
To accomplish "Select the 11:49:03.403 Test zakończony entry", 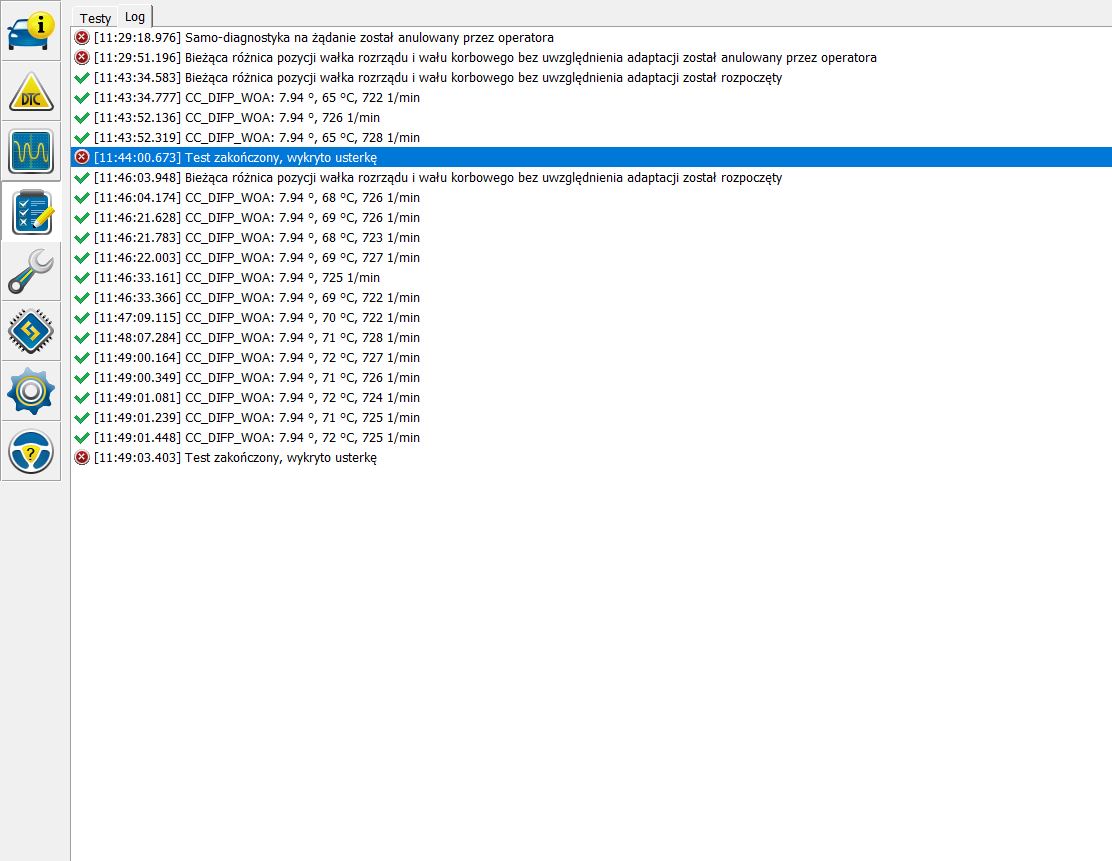I will [x=235, y=457].
